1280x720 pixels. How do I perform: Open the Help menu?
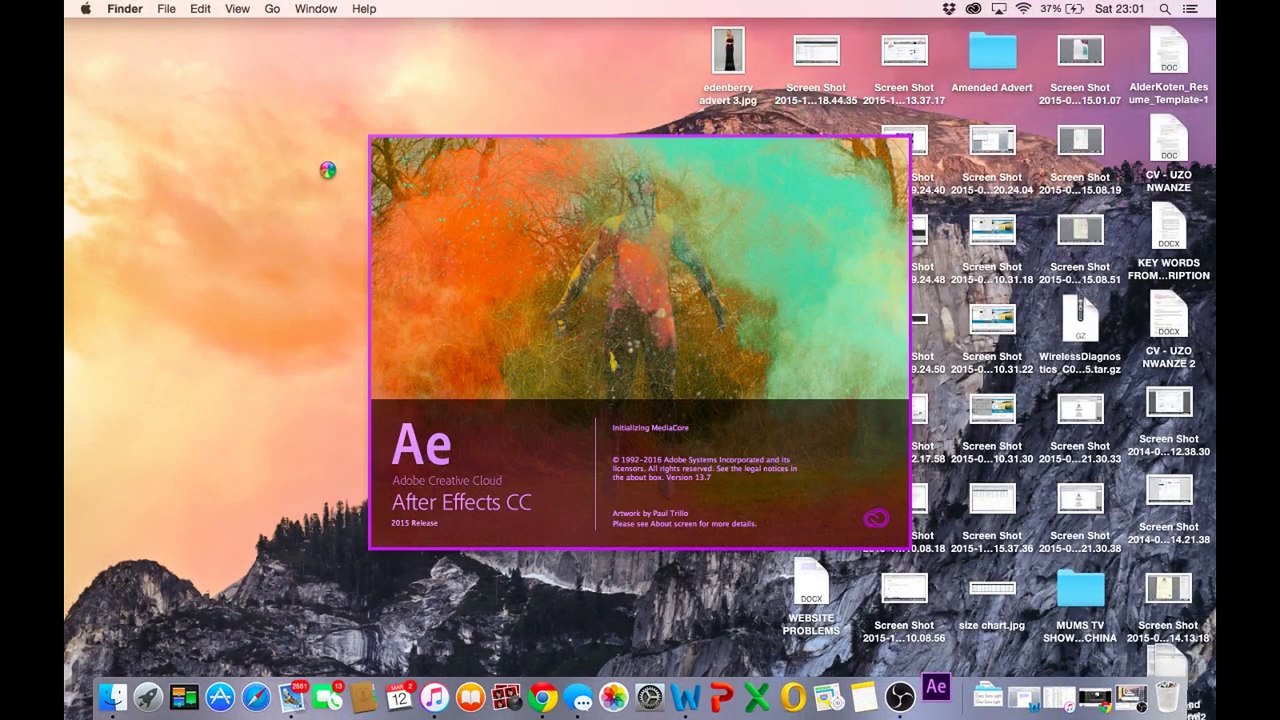(364, 9)
